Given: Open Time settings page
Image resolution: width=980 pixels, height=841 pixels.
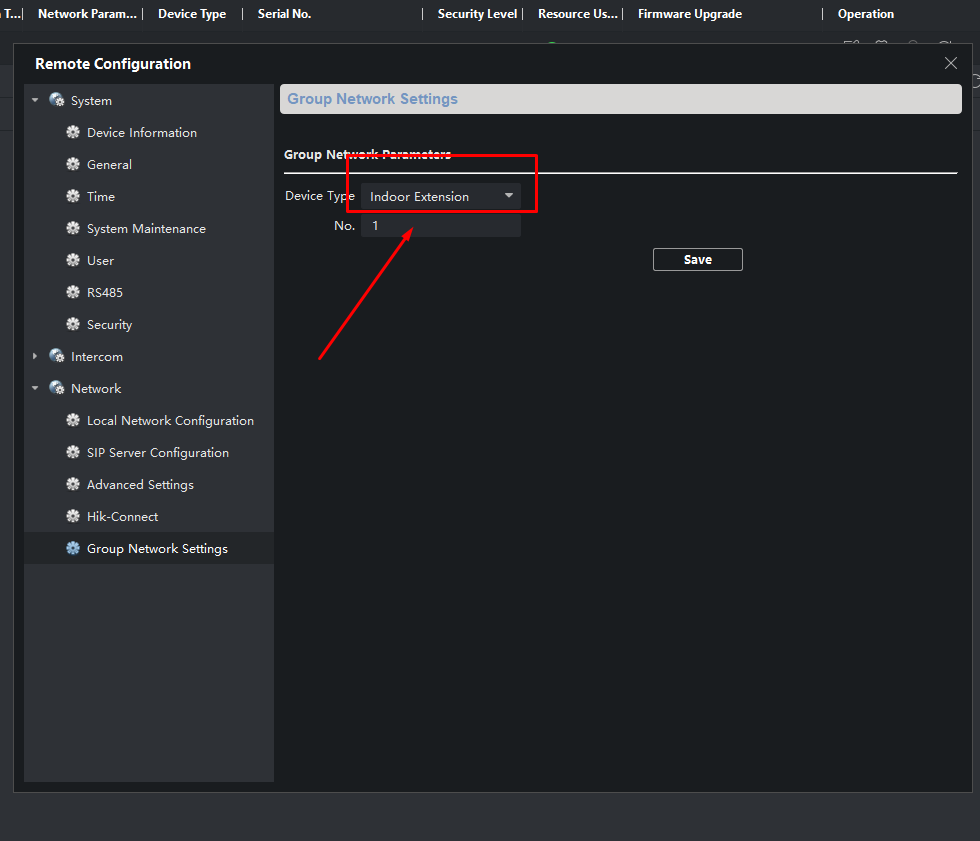Looking at the screenshot, I should [x=101, y=196].
